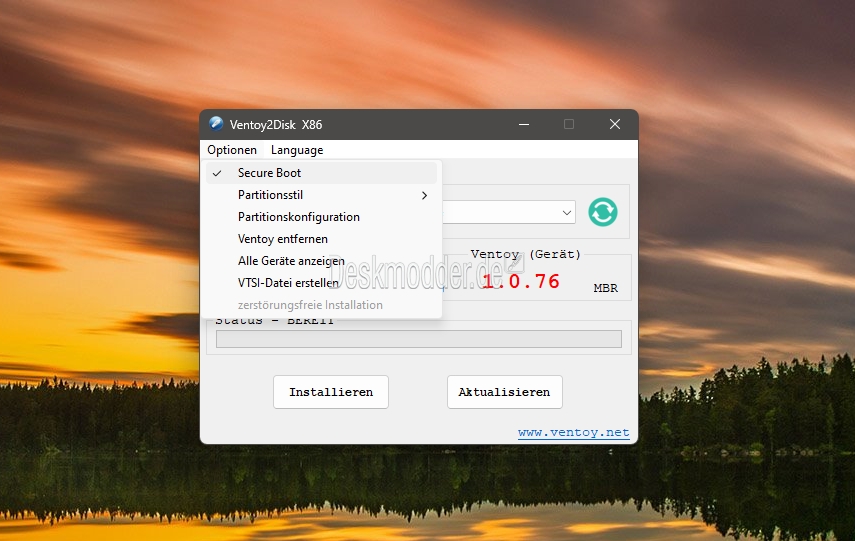Click the status progress bar
The height and width of the screenshot is (541, 855).
coord(419,339)
